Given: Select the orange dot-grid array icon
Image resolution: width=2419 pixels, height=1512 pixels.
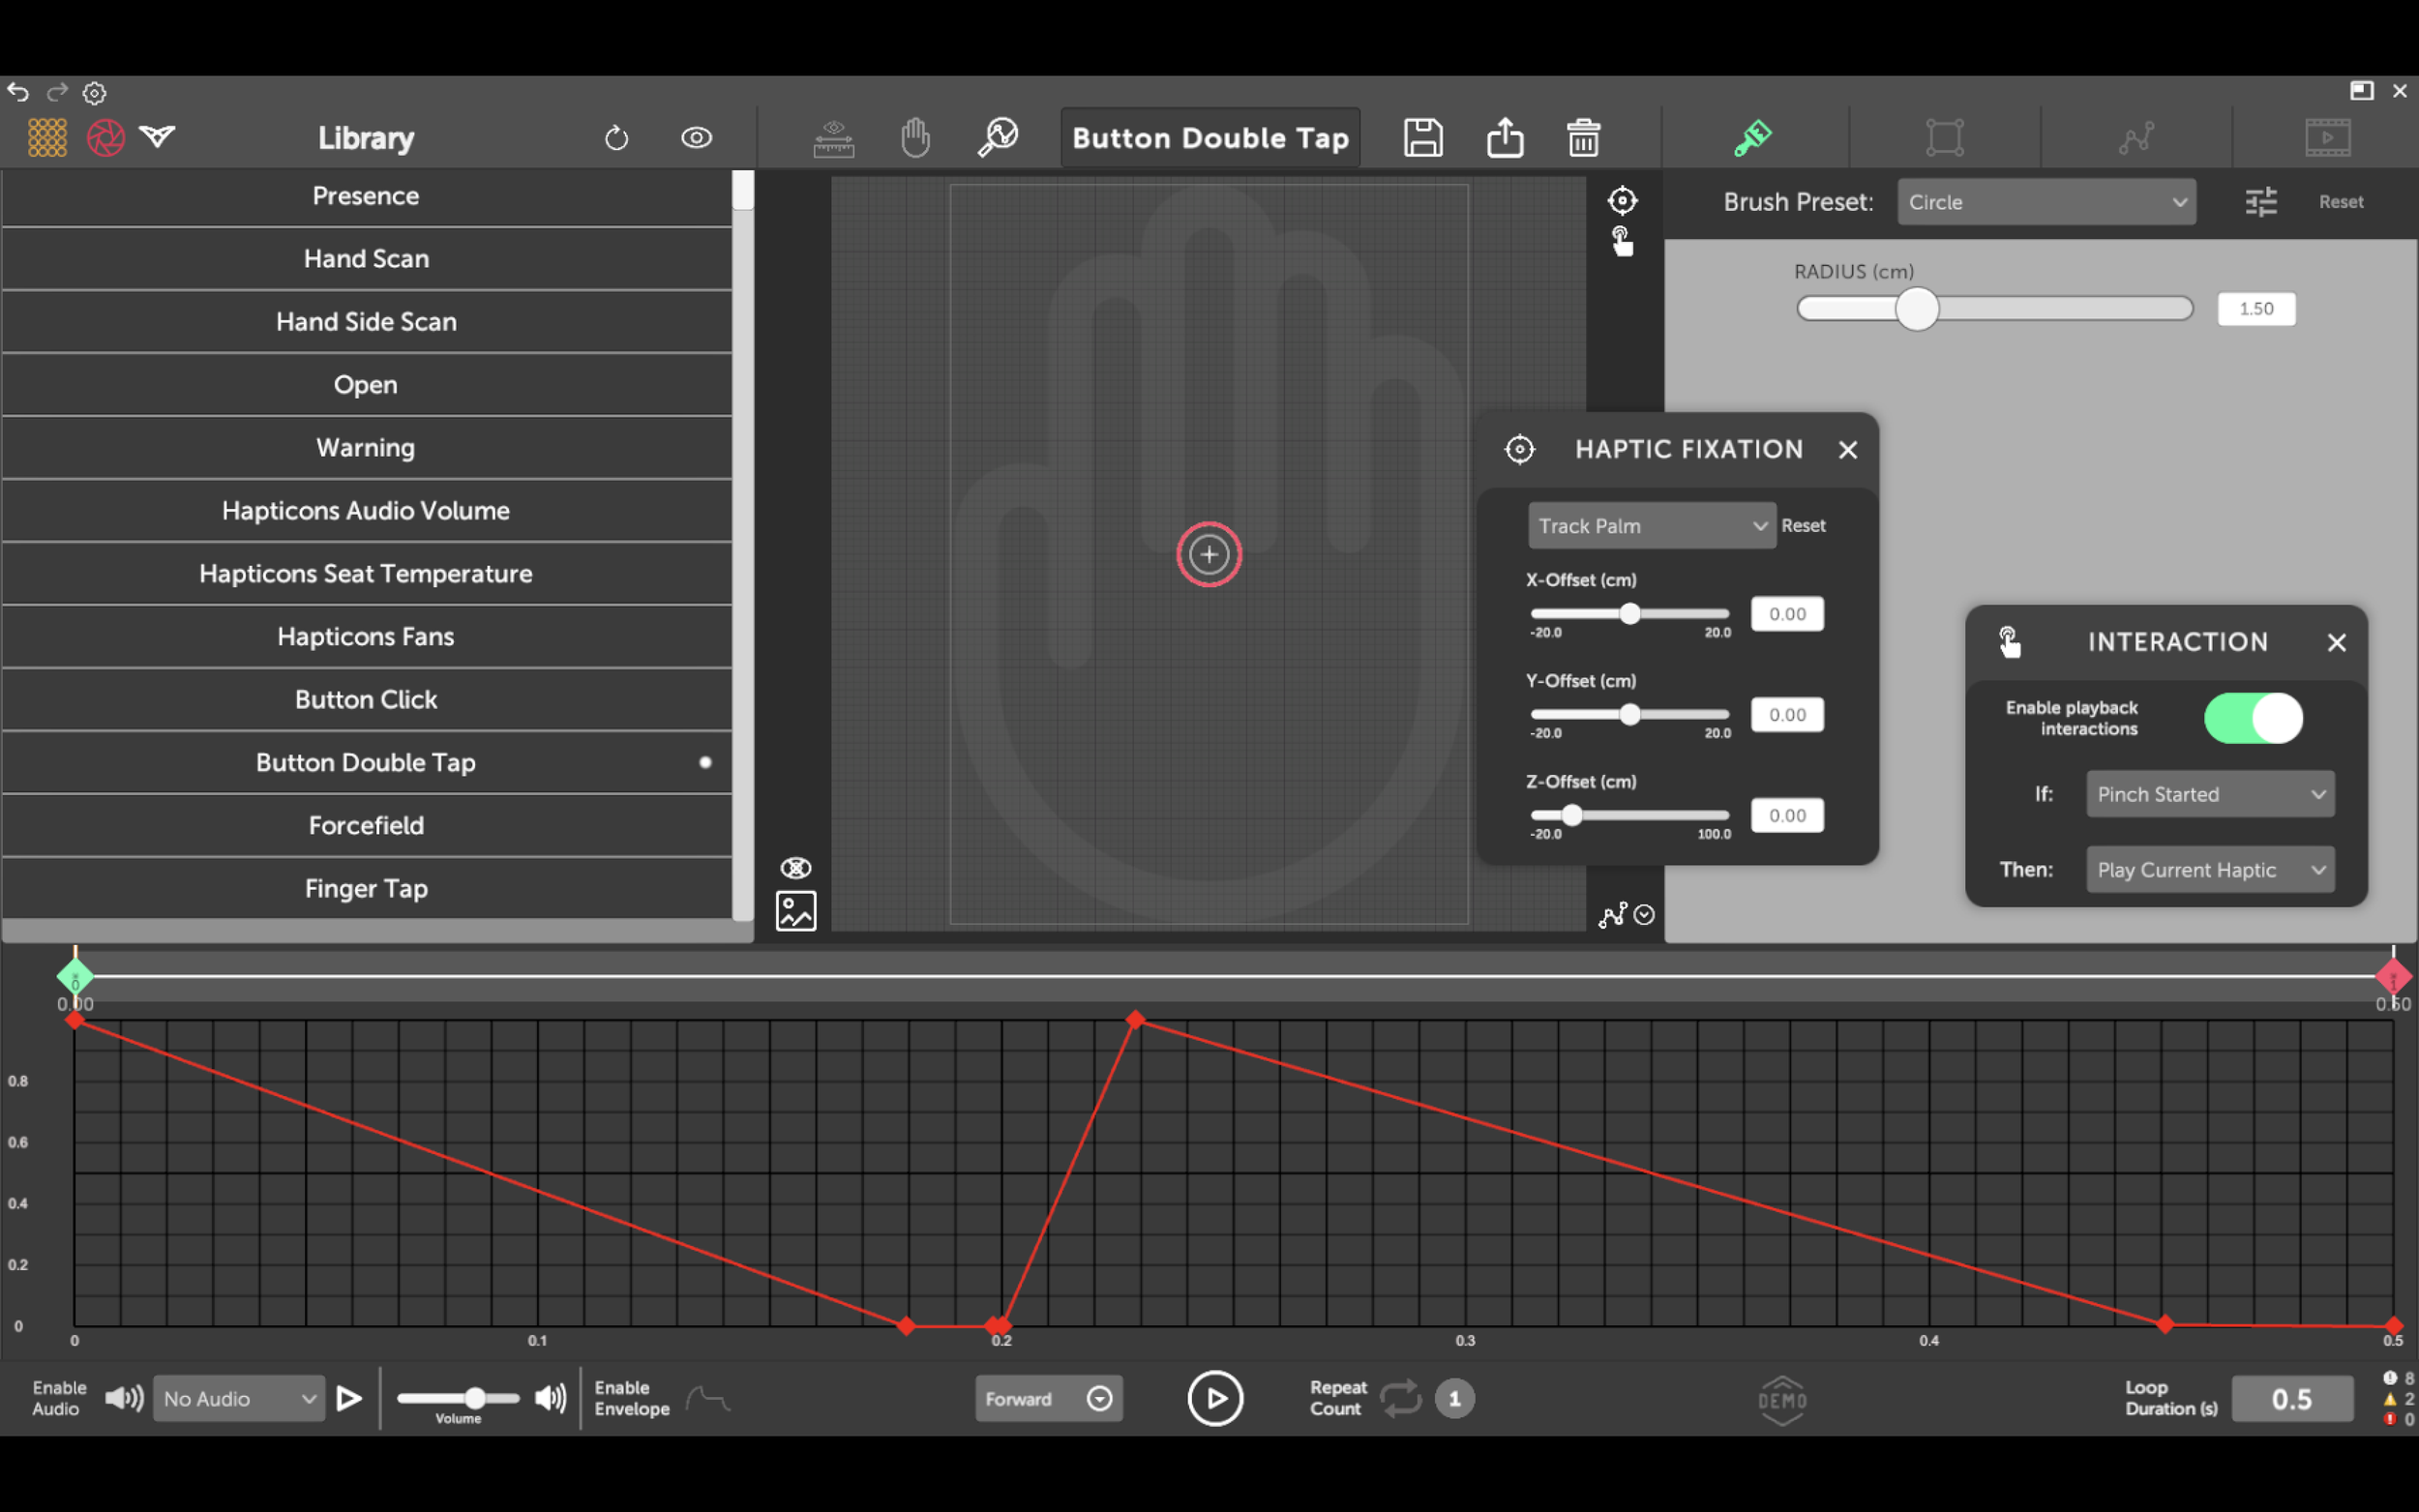Looking at the screenshot, I should [47, 137].
